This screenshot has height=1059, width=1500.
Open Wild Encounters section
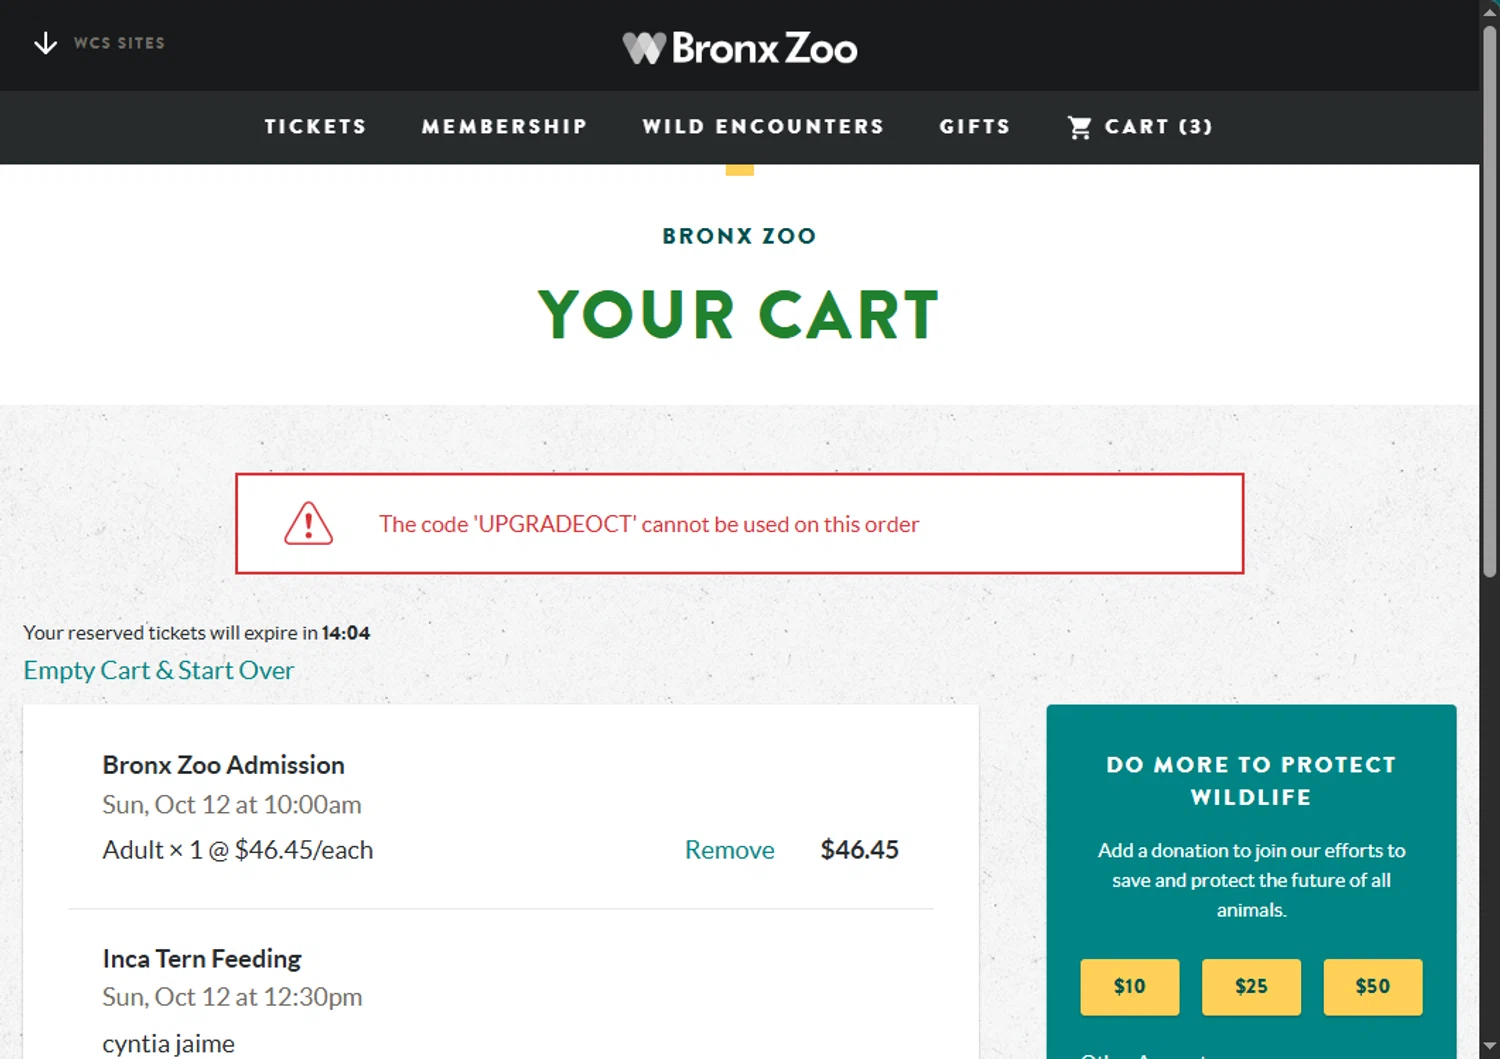point(763,127)
